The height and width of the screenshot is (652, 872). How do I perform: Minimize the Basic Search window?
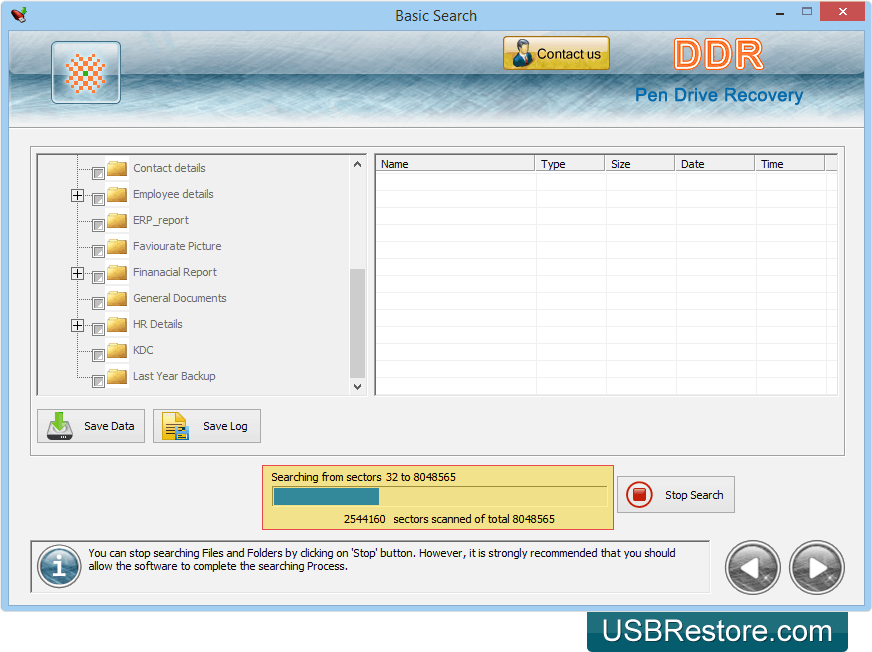780,12
